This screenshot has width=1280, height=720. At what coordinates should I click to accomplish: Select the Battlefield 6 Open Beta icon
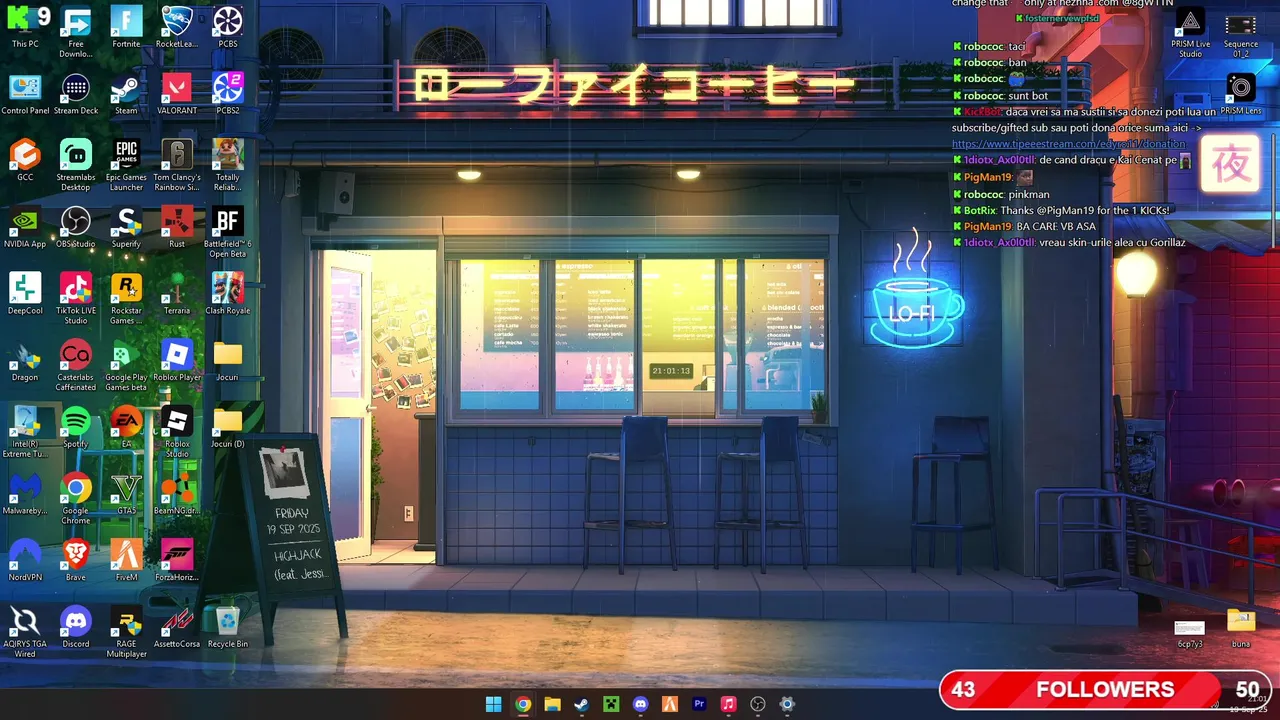228,232
